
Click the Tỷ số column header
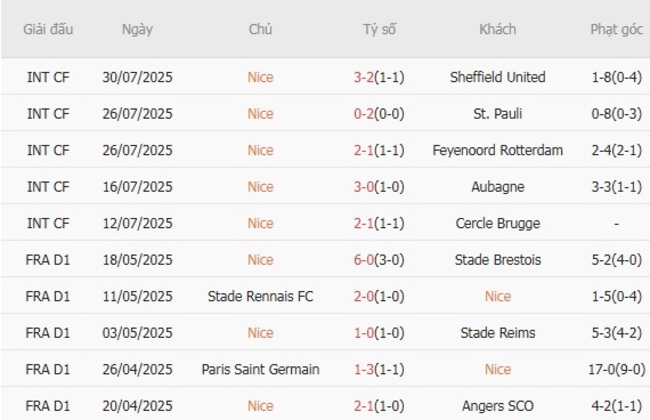pos(379,29)
